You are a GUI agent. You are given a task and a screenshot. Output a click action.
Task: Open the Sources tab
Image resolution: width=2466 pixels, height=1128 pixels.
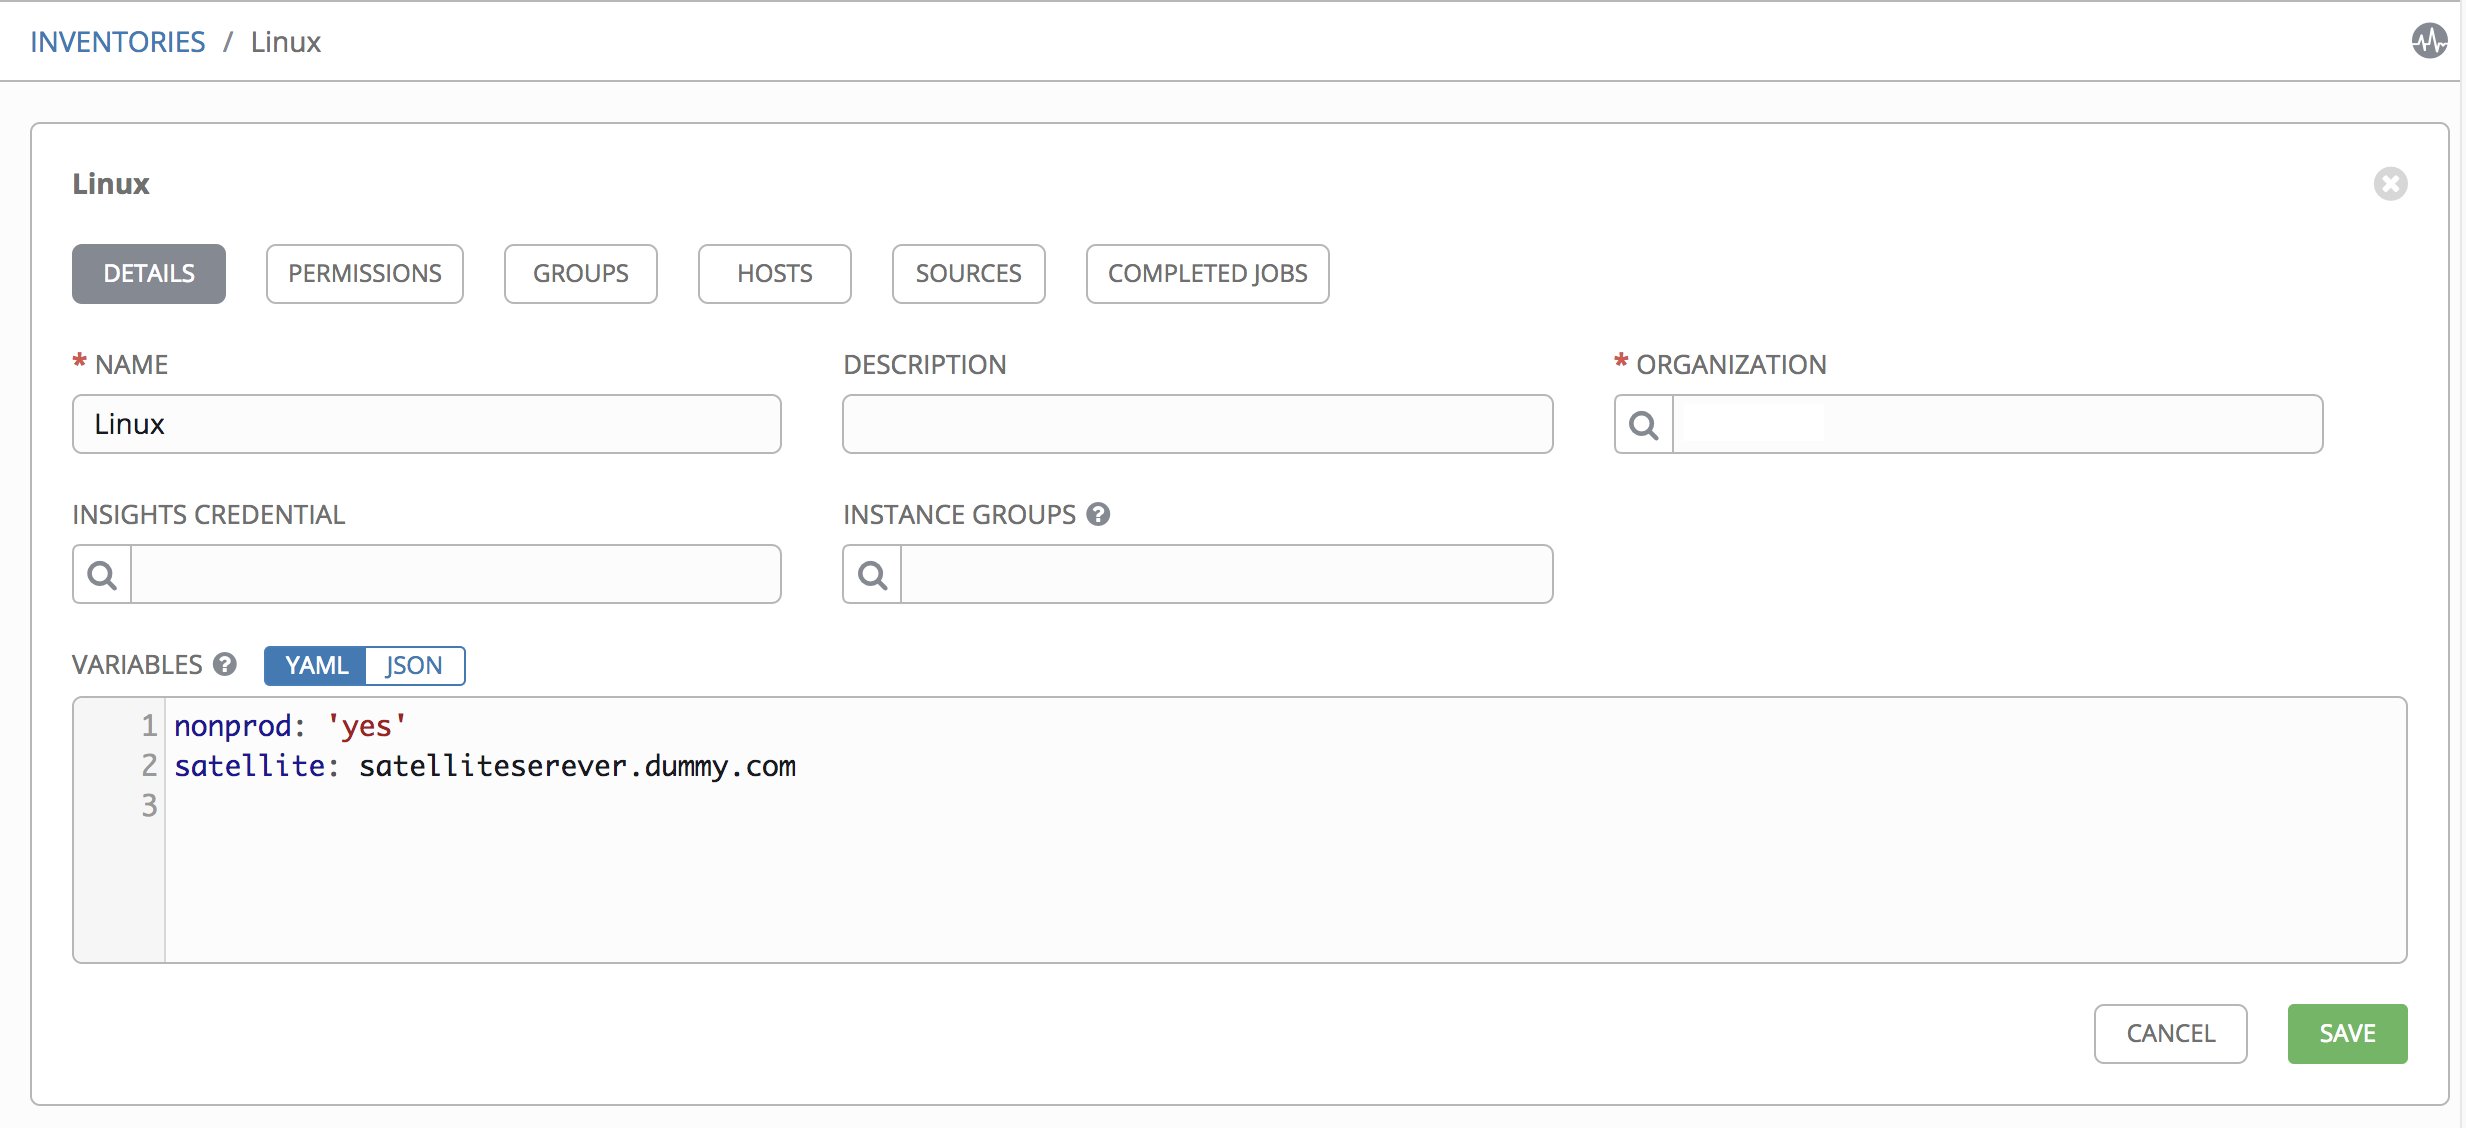click(x=969, y=274)
